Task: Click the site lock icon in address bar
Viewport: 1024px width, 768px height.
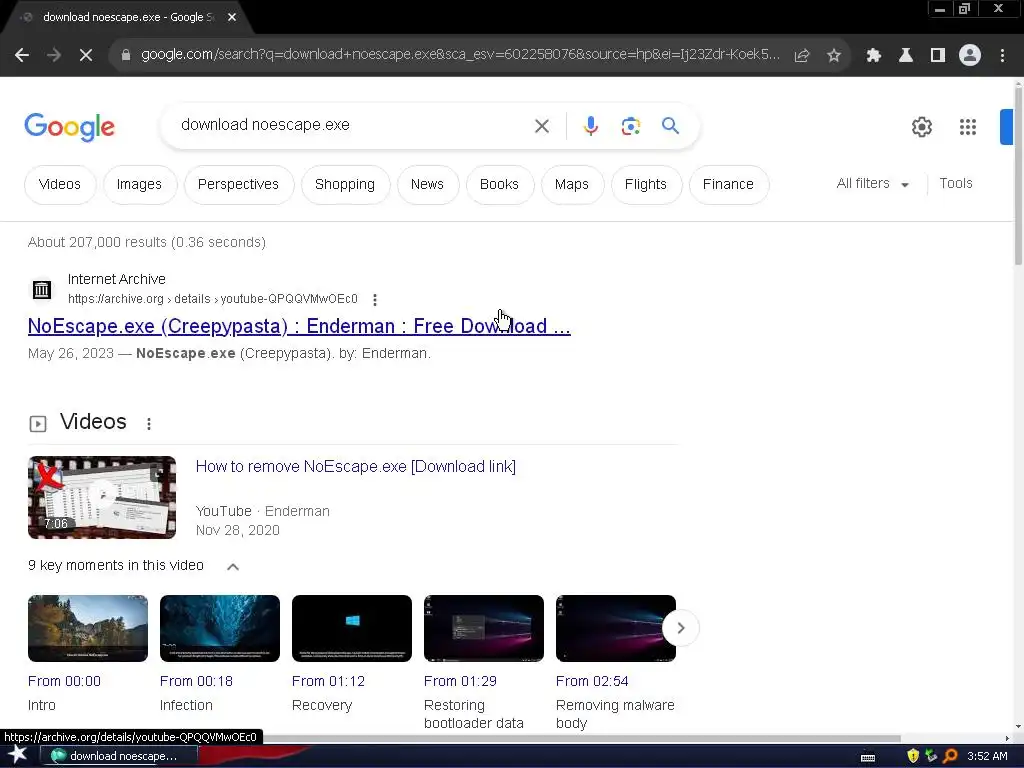Action: (x=126, y=56)
